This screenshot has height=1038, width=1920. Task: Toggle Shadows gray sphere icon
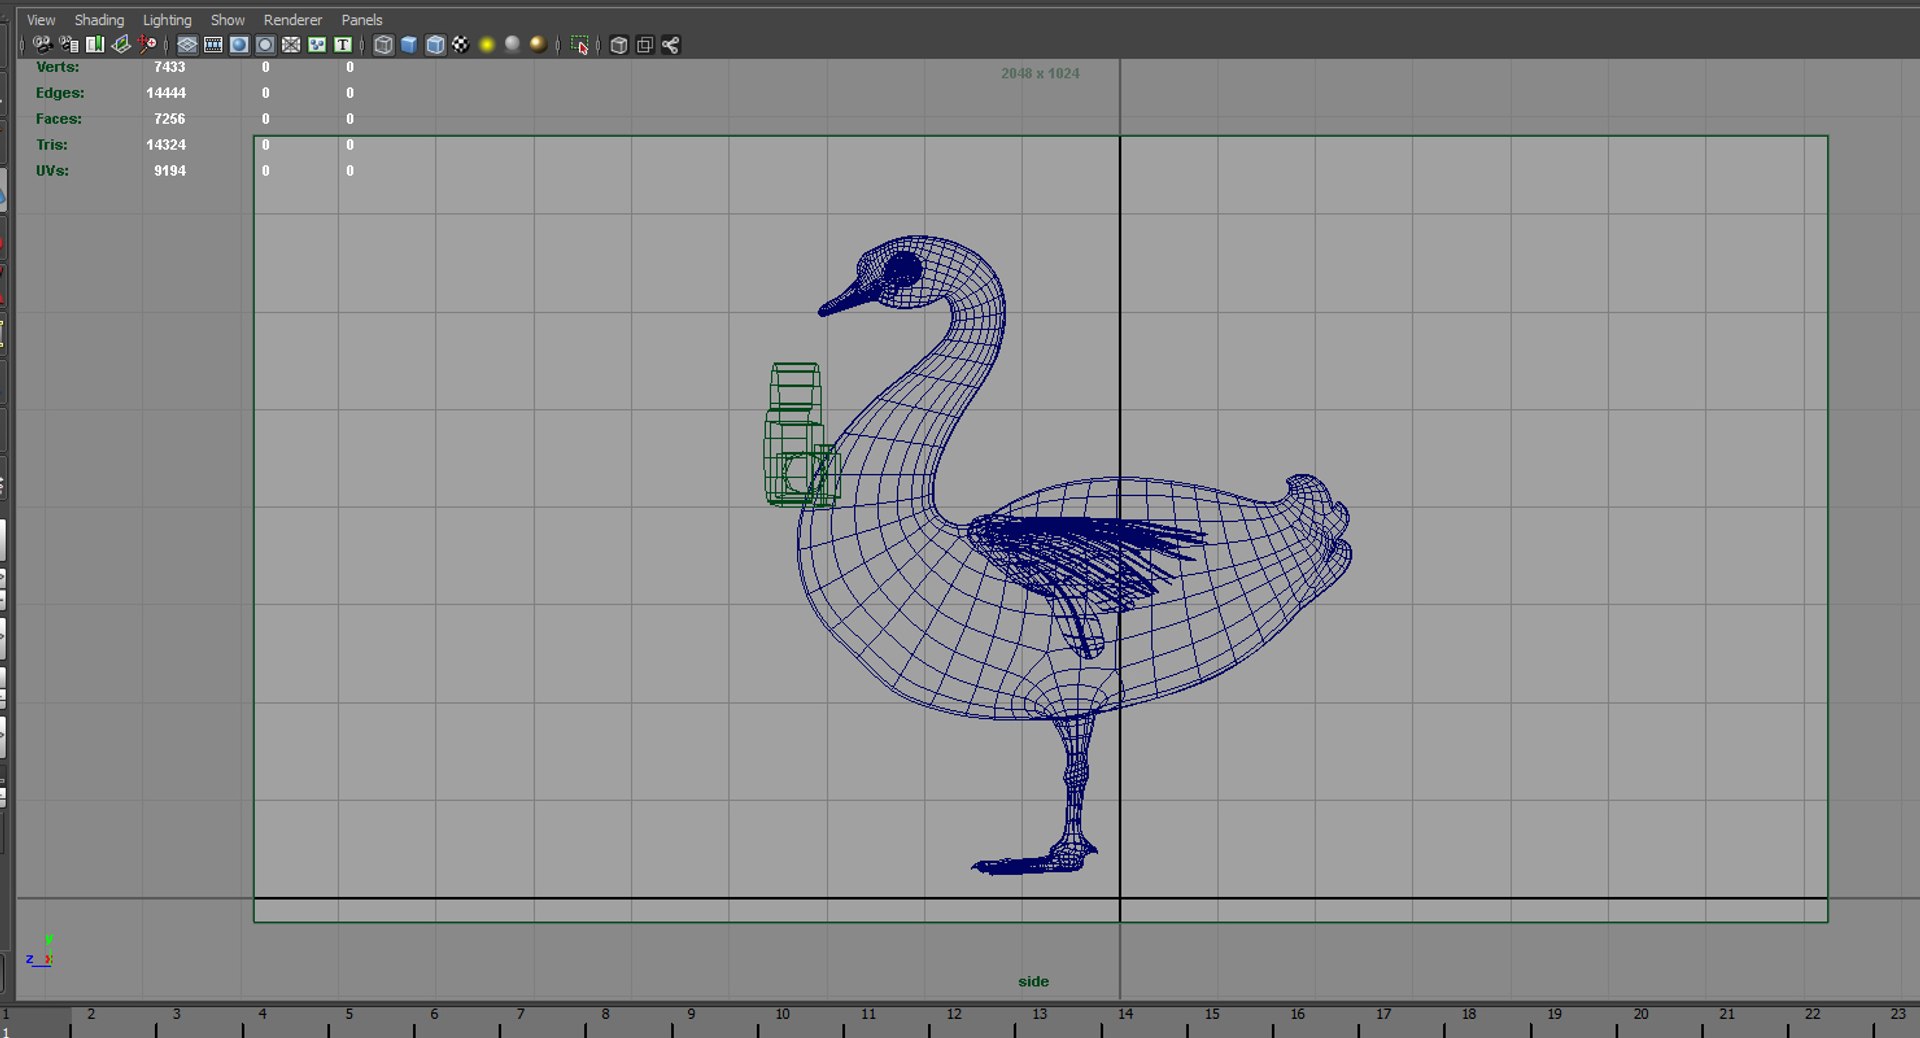[x=512, y=44]
